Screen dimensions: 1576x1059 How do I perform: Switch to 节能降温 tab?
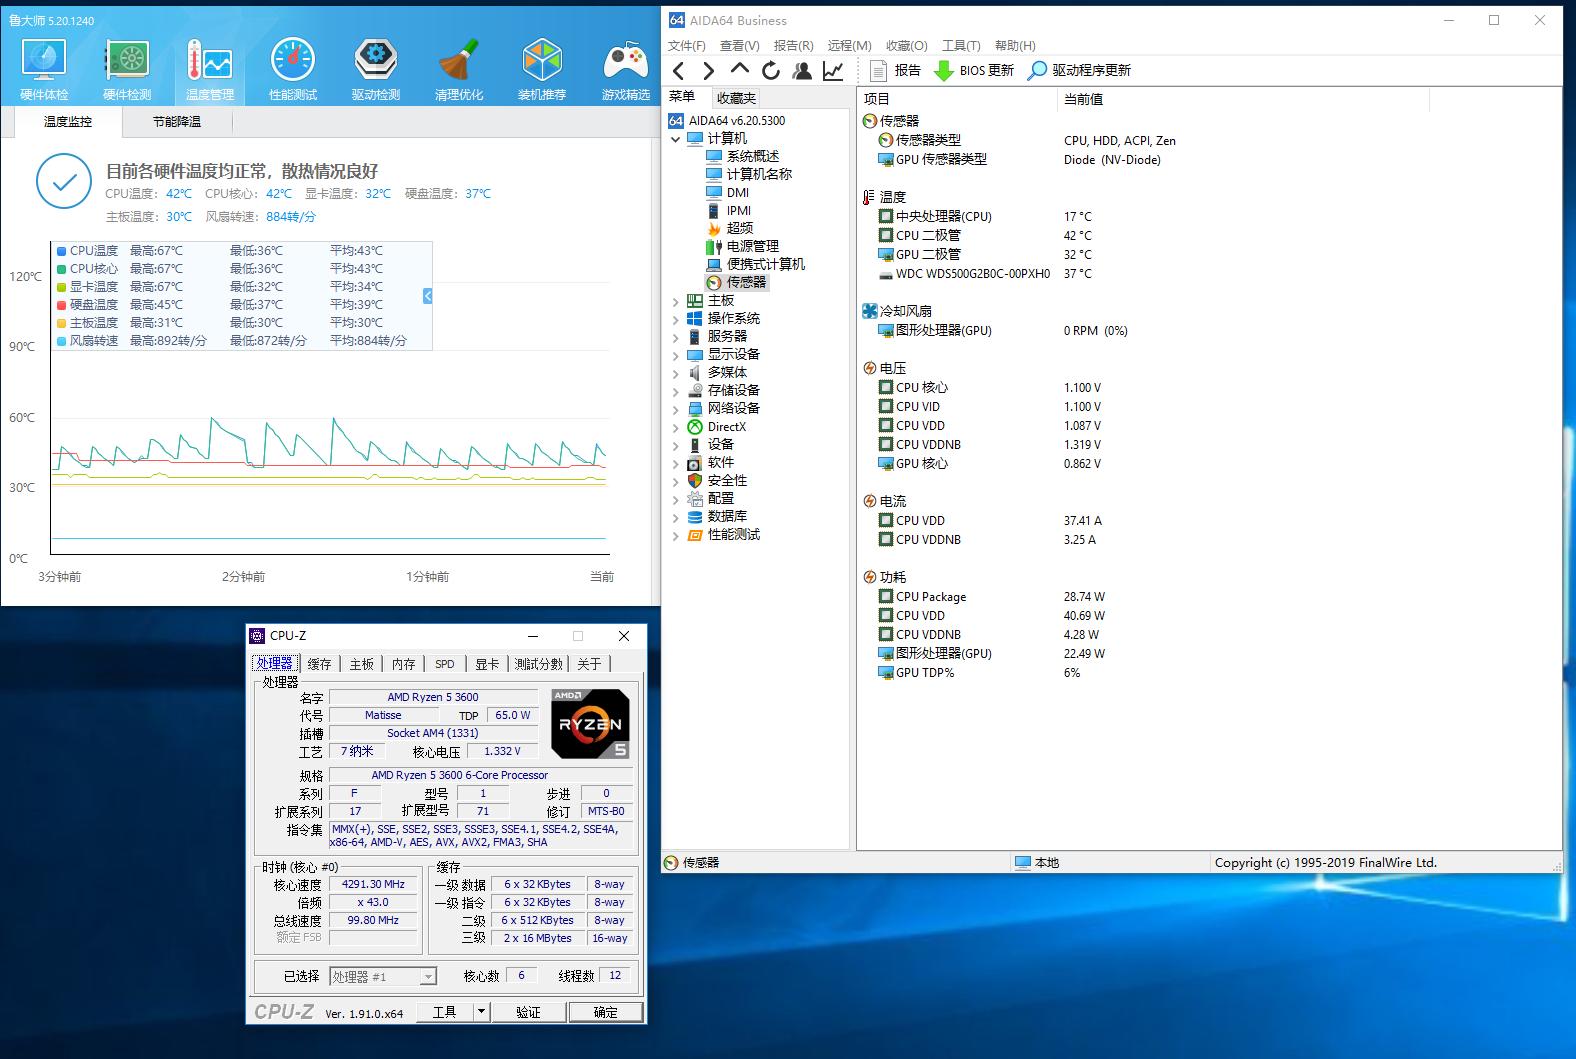click(x=177, y=122)
